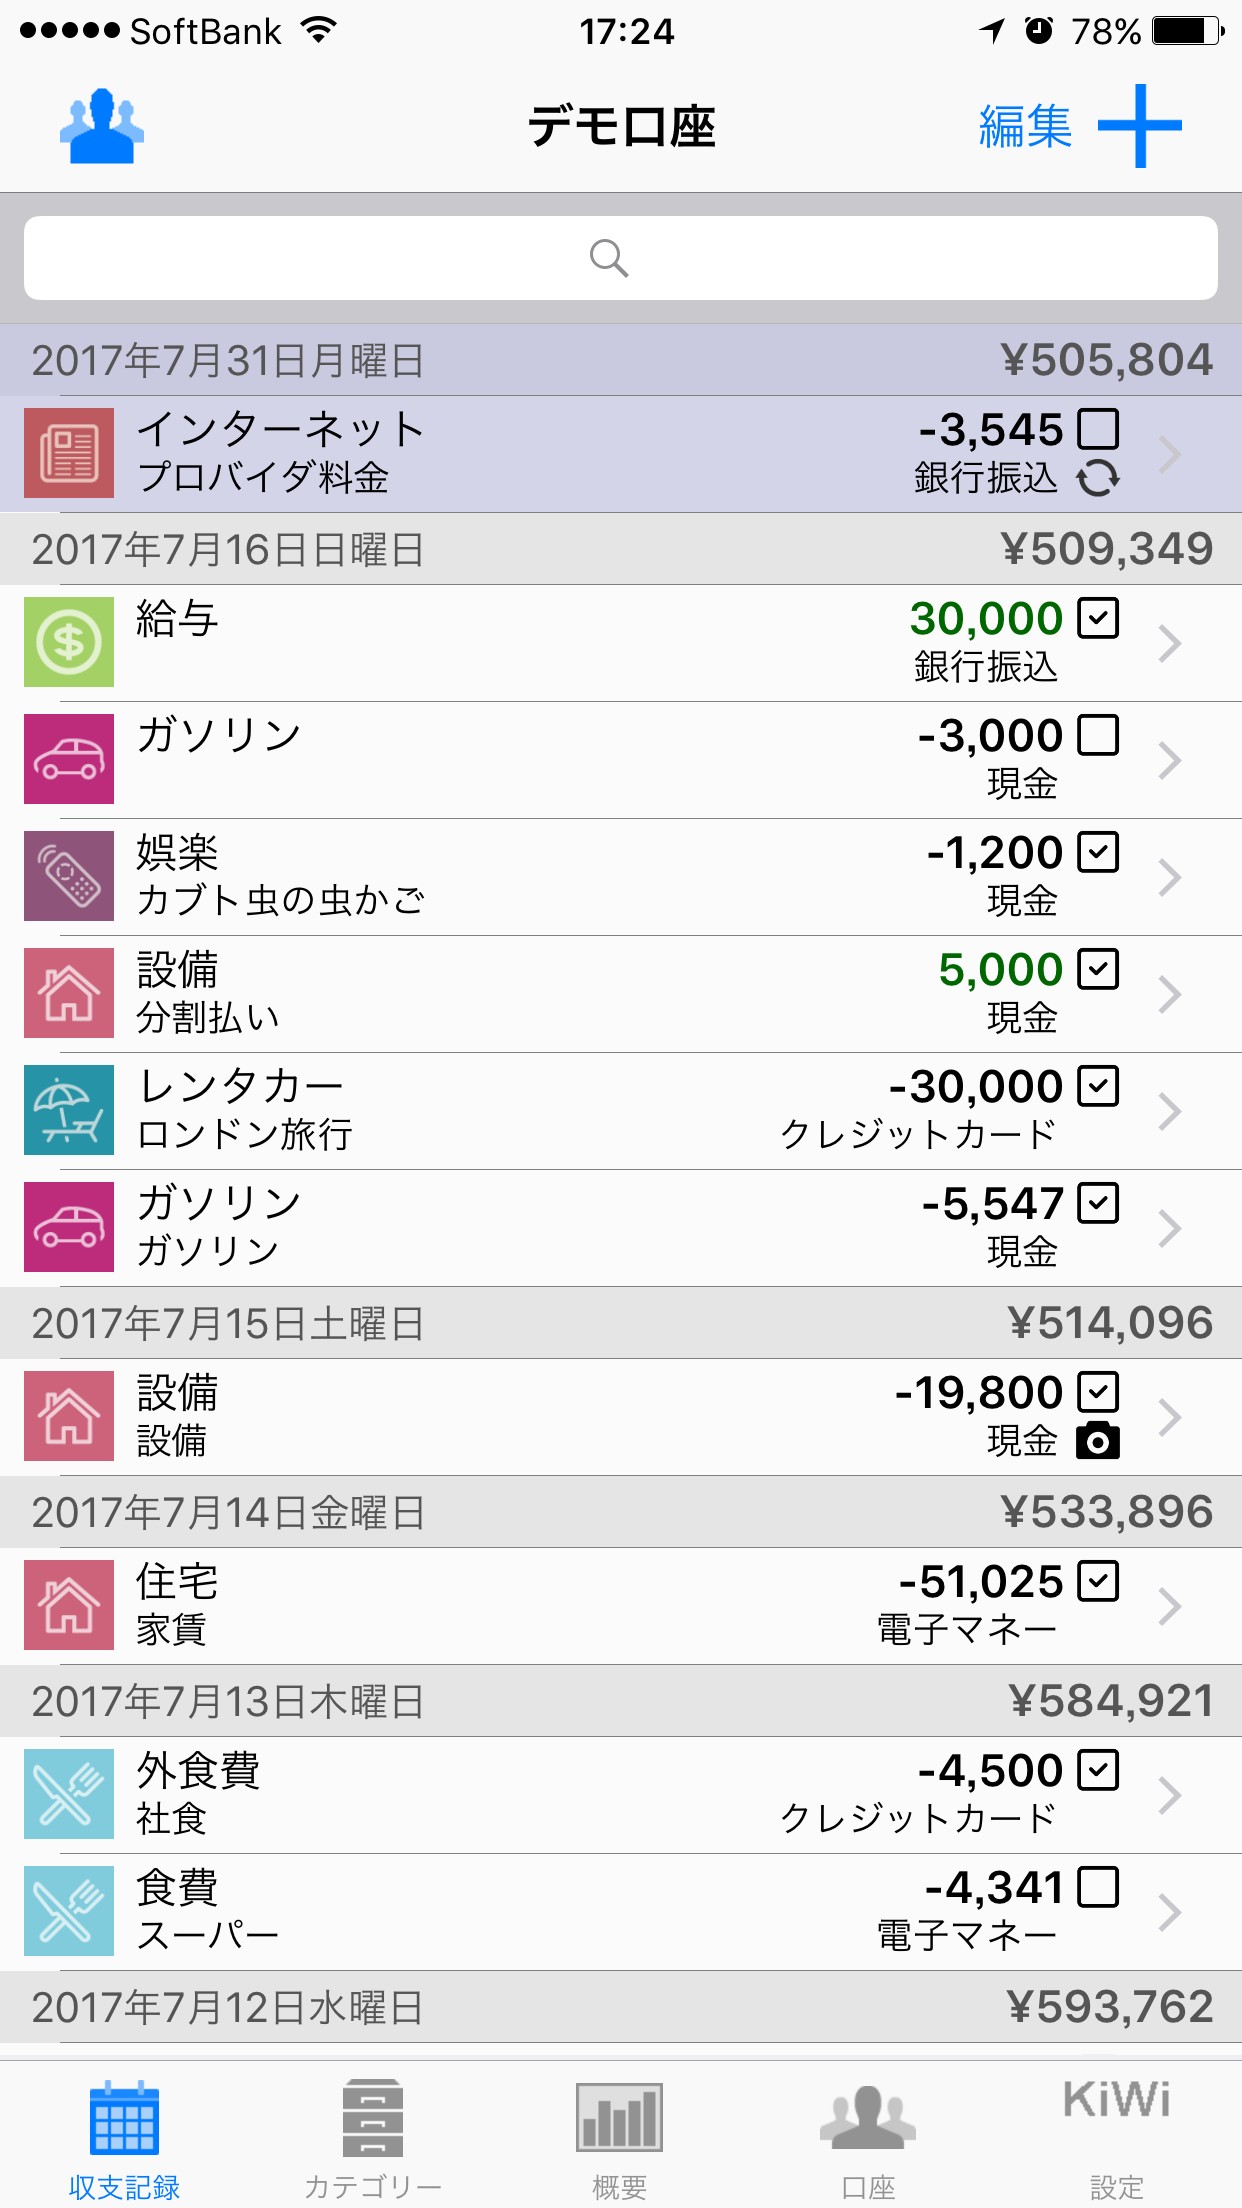Check the インターネット -3,545 checkbox
The width and height of the screenshot is (1242, 2208).
pos(1098,430)
